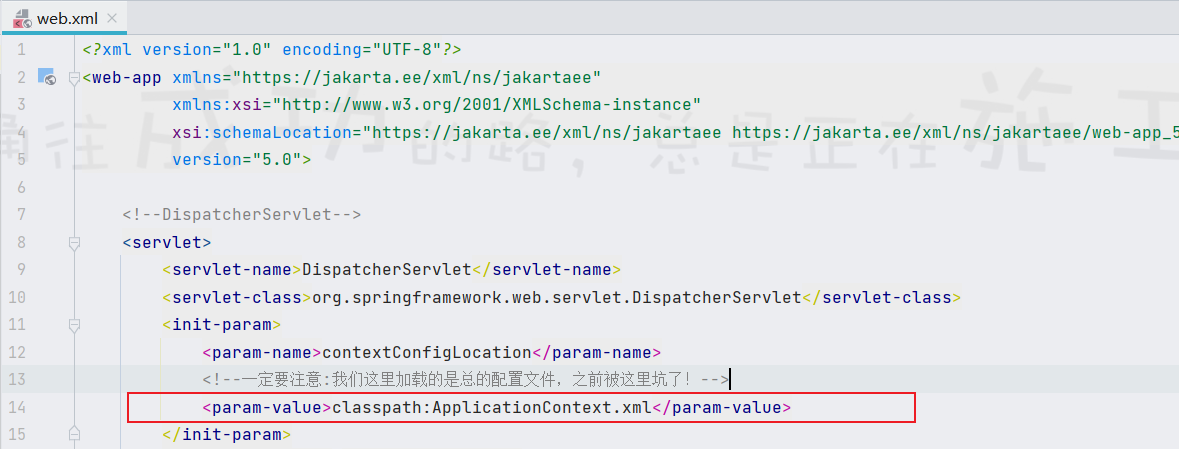Click the web.xml file icon in tab
The image size is (1179, 449).
(22, 20)
